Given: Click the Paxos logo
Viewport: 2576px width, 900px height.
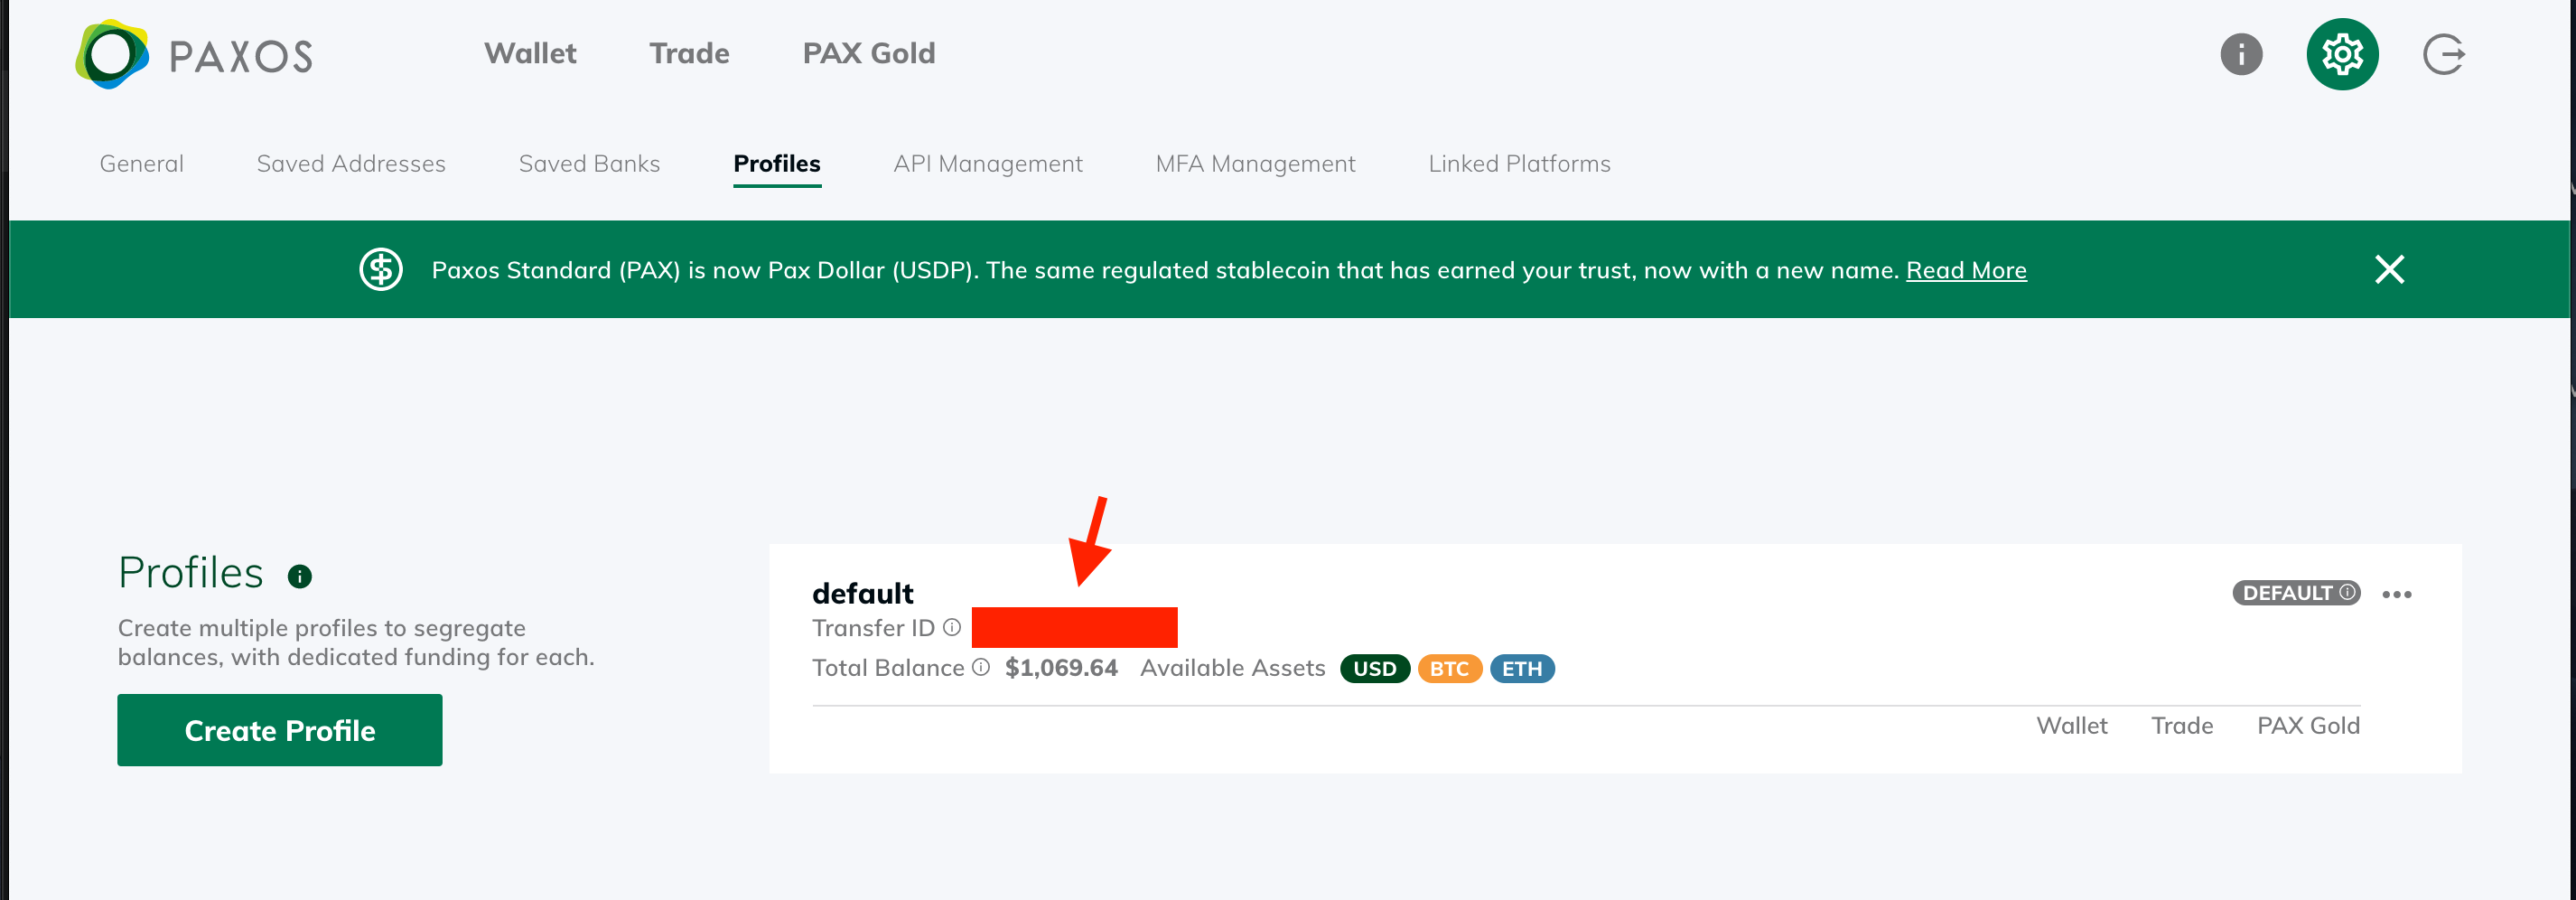Looking at the screenshot, I should tap(194, 55).
